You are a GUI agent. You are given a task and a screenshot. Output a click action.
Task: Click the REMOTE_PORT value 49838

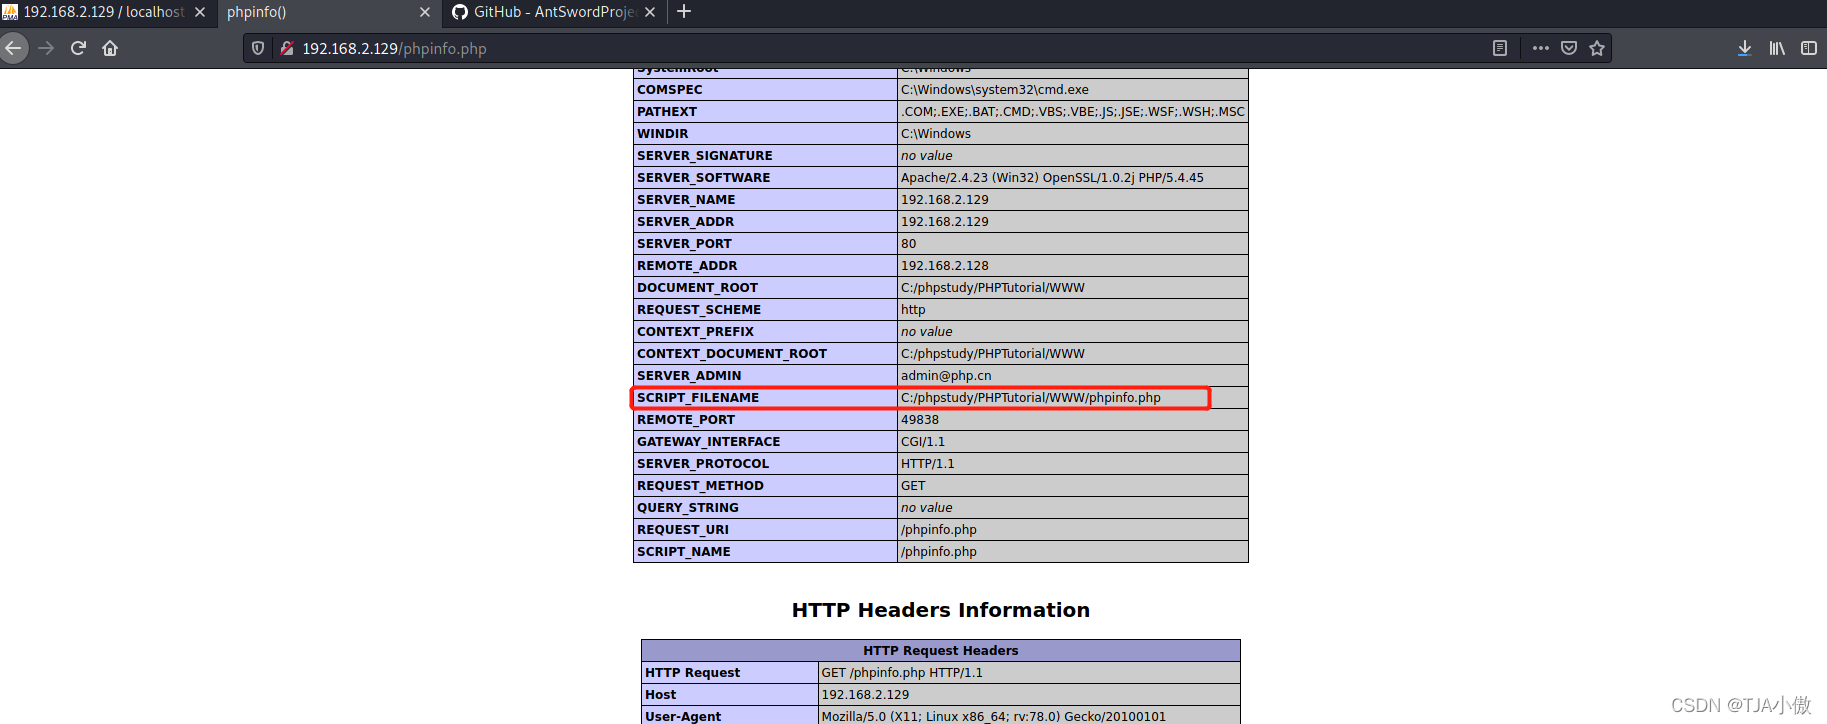(x=920, y=420)
